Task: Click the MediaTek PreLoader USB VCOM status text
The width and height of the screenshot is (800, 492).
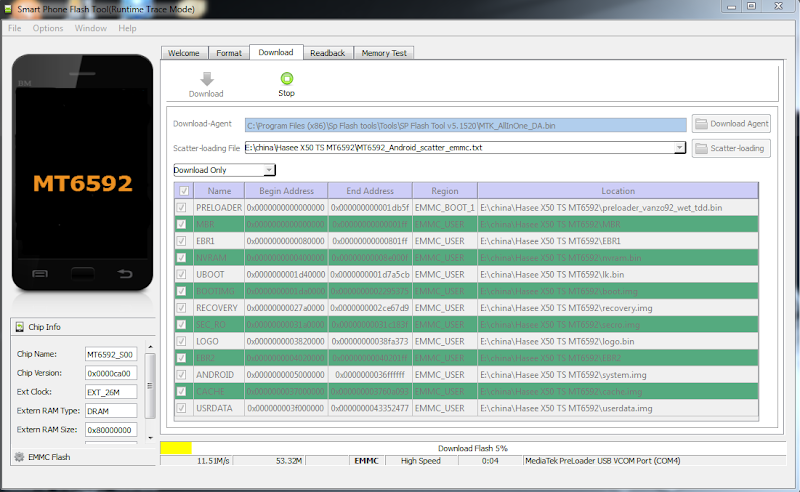Action: (603, 461)
